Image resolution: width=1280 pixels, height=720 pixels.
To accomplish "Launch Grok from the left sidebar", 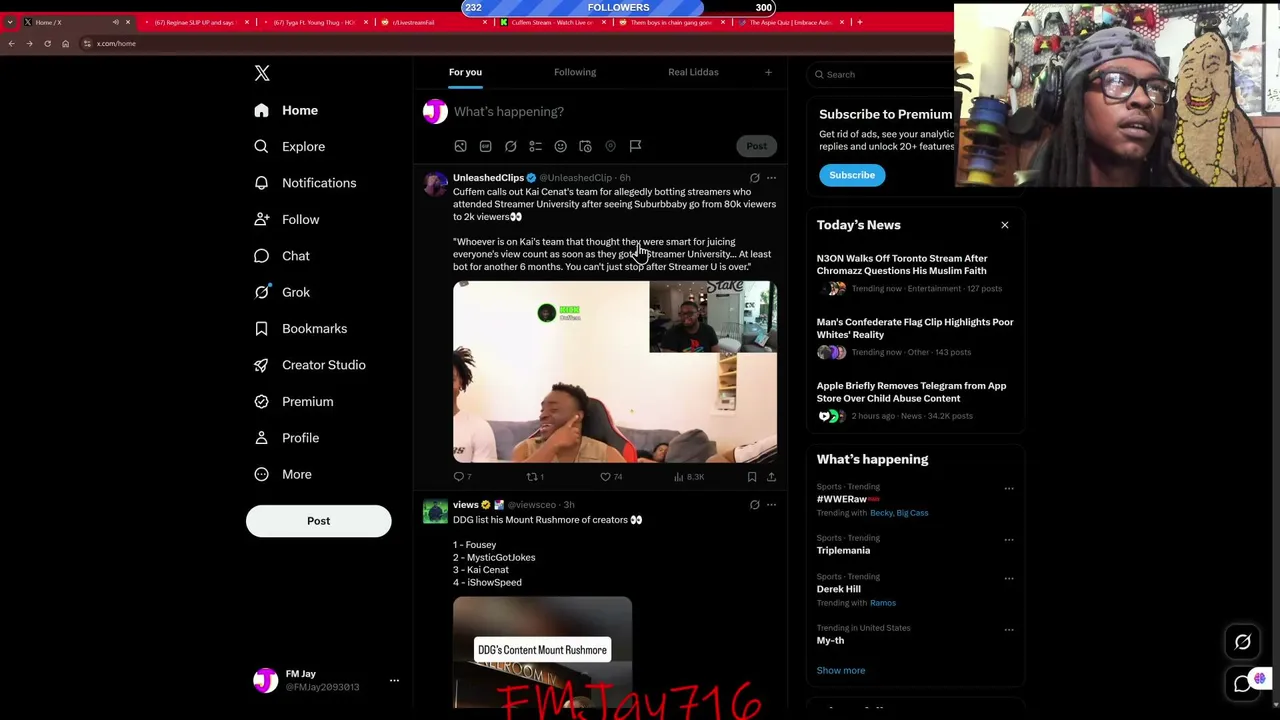I will coord(282,292).
